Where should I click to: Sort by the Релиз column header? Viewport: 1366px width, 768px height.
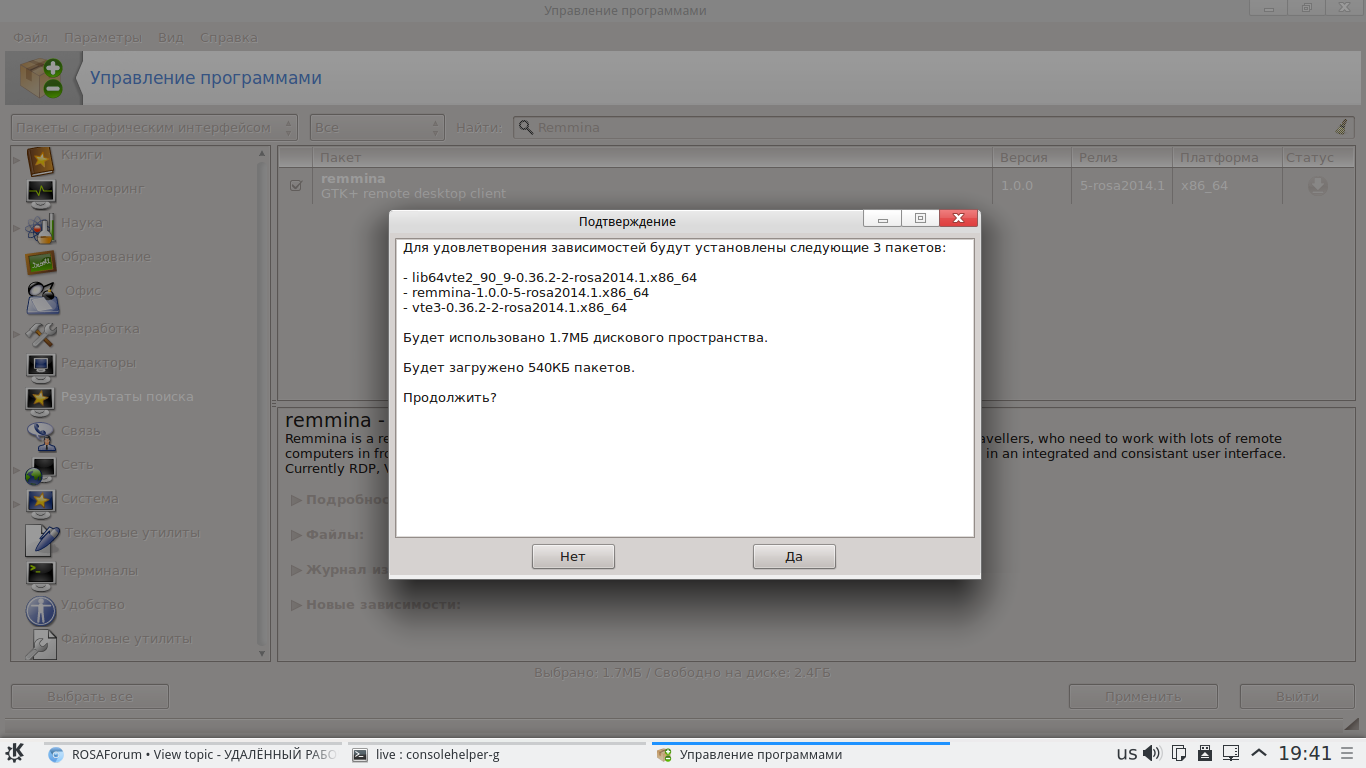(x=1121, y=157)
